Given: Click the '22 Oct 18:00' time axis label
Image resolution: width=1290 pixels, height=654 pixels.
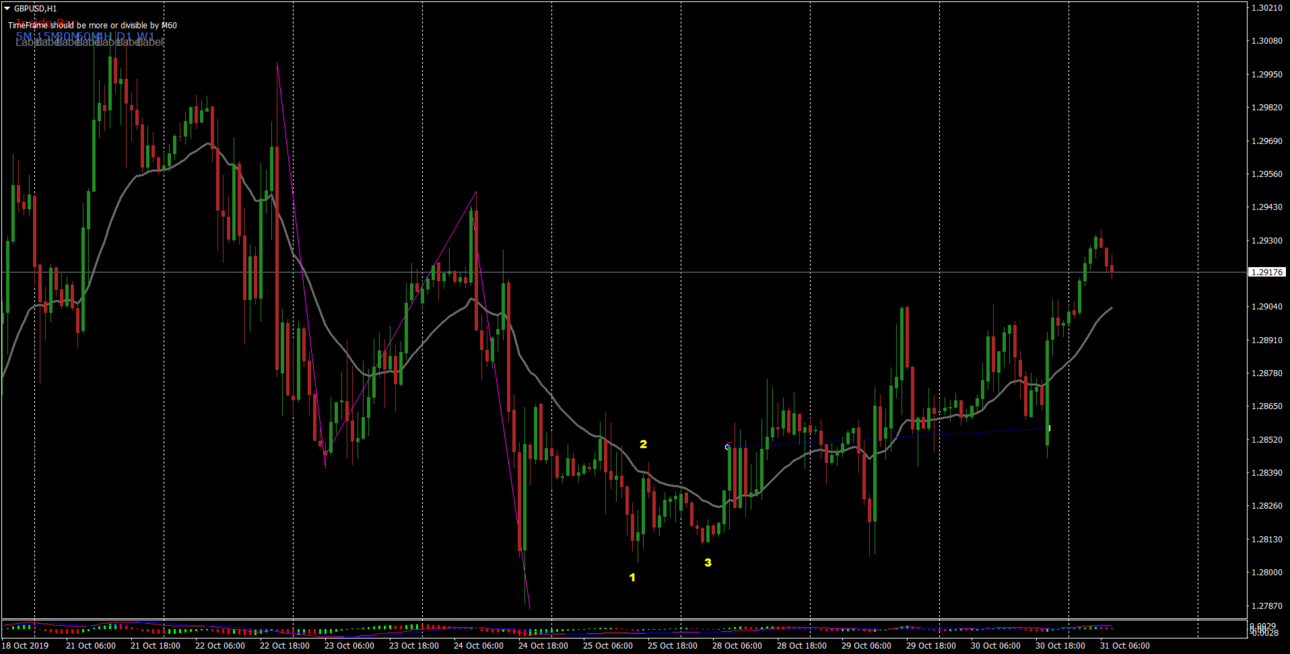Looking at the screenshot, I should 284,646.
